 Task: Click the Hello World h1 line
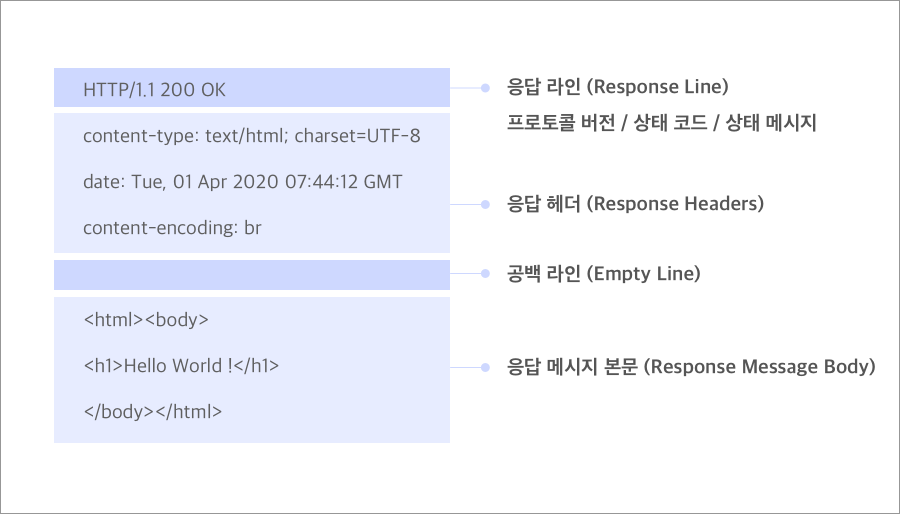pos(181,365)
